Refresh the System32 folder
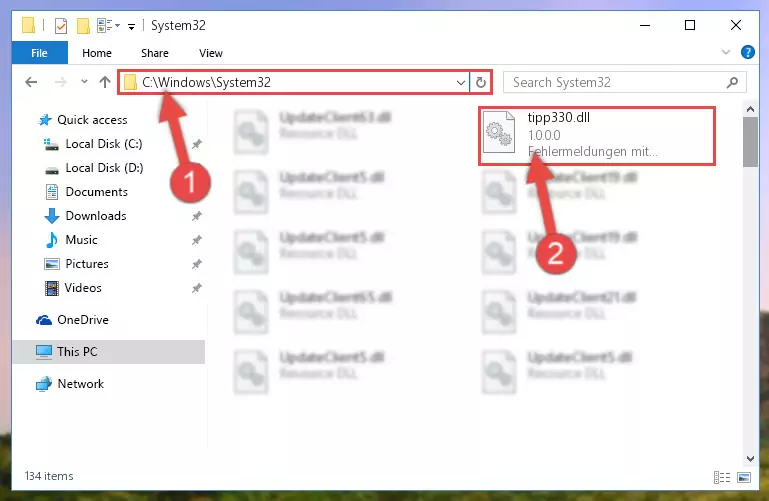 click(x=481, y=82)
